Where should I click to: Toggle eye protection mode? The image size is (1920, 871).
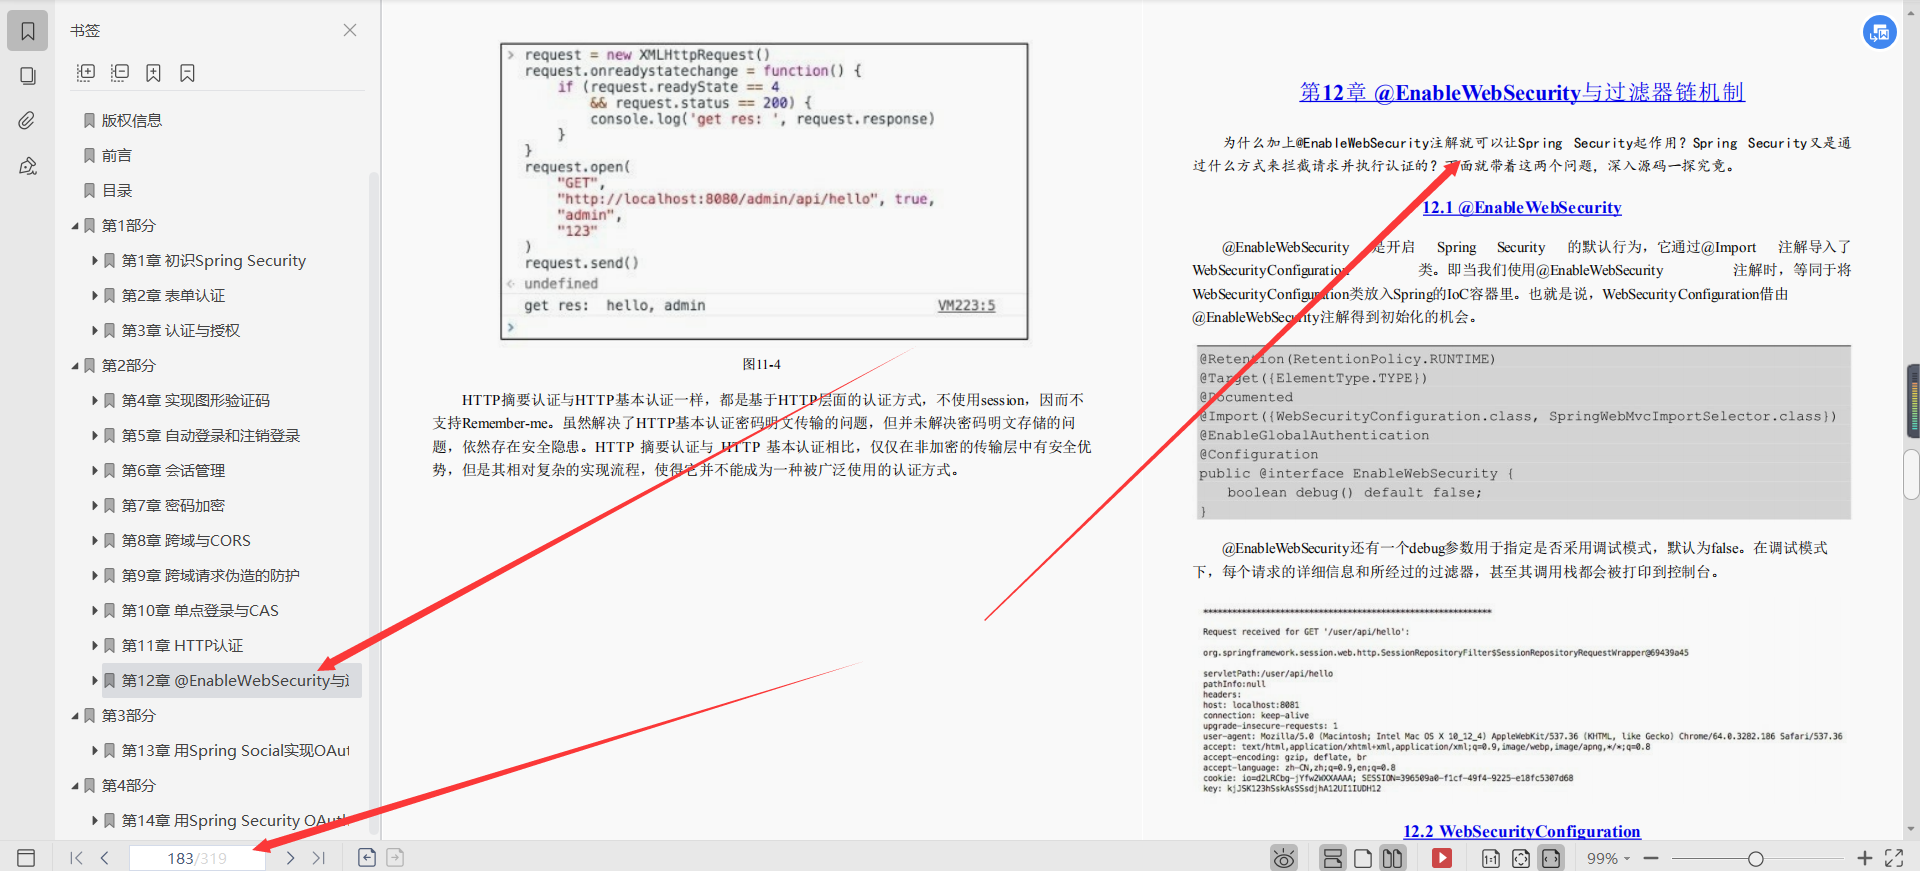point(1284,858)
